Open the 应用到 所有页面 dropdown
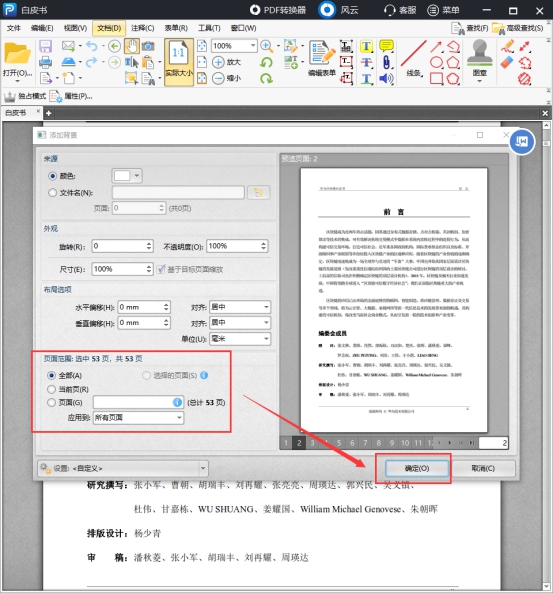This screenshot has height=593, width=553. 138,418
